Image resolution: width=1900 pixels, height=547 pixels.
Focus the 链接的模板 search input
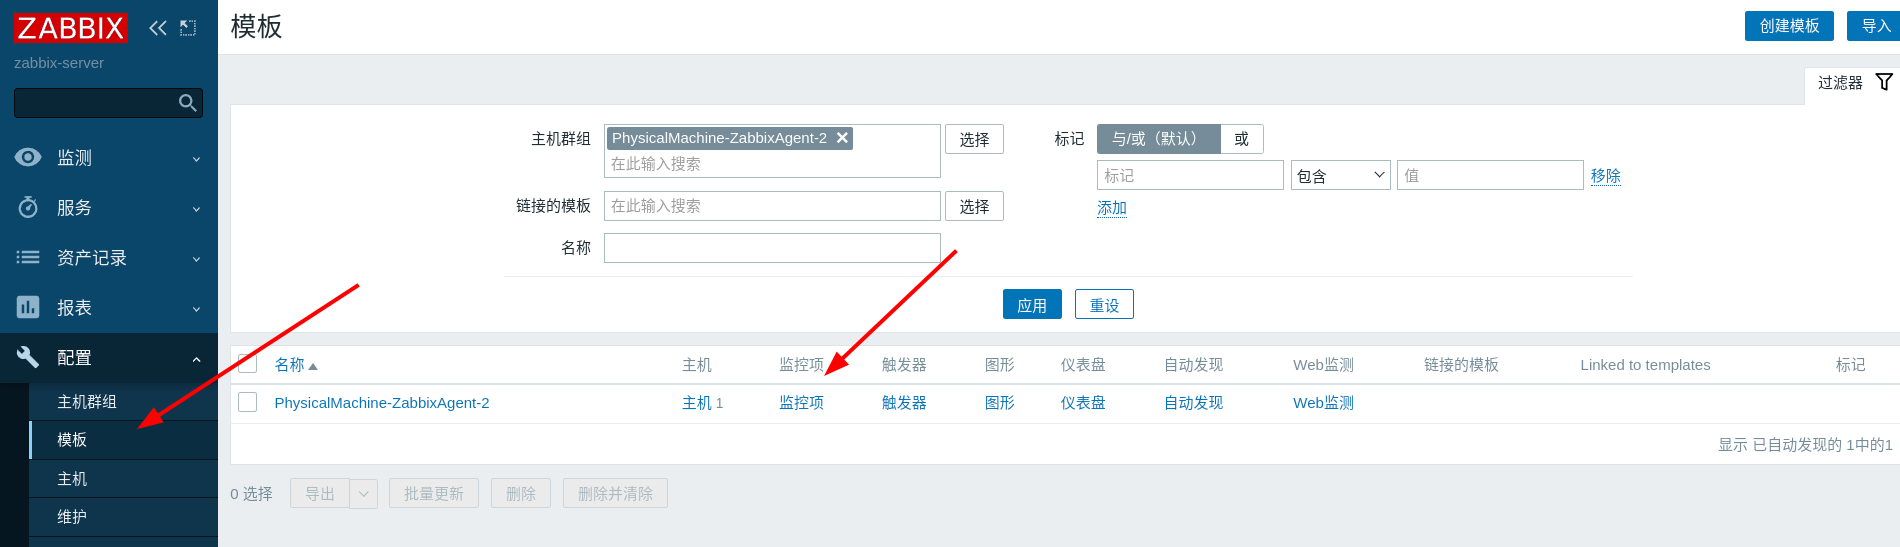coord(772,206)
